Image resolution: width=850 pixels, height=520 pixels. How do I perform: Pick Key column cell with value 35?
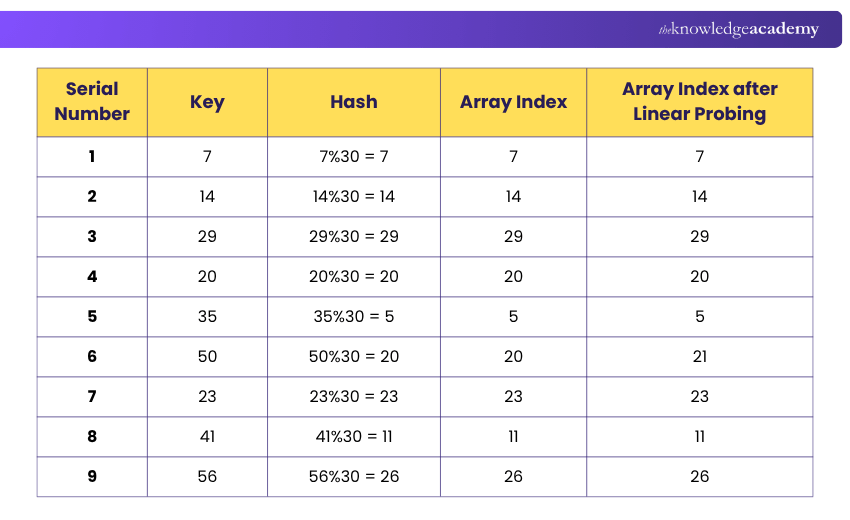207,317
